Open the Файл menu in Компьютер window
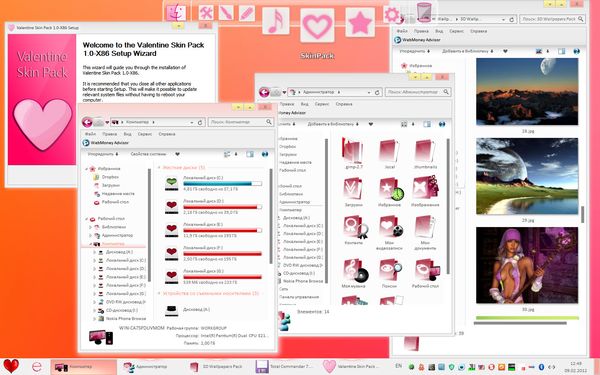The width and height of the screenshot is (600, 375). tap(90, 134)
